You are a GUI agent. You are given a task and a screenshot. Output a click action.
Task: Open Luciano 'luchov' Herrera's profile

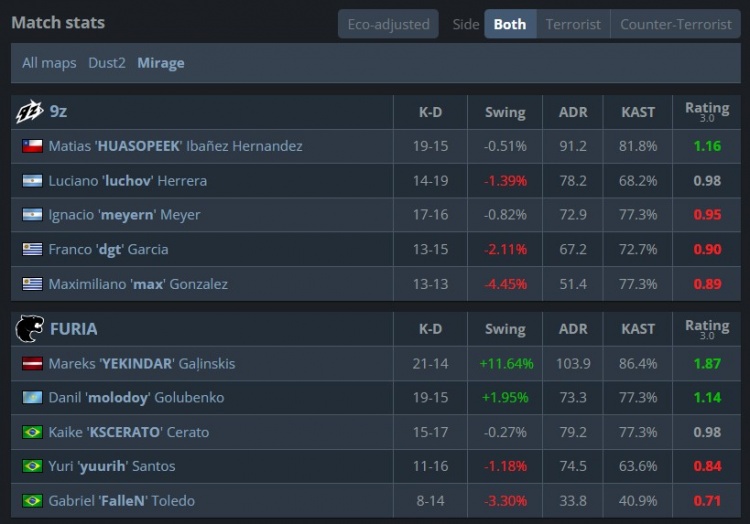point(128,181)
